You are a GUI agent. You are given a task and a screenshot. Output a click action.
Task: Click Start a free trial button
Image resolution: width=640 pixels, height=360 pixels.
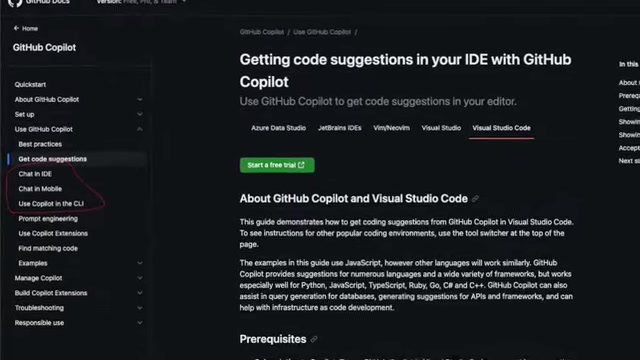(277, 165)
